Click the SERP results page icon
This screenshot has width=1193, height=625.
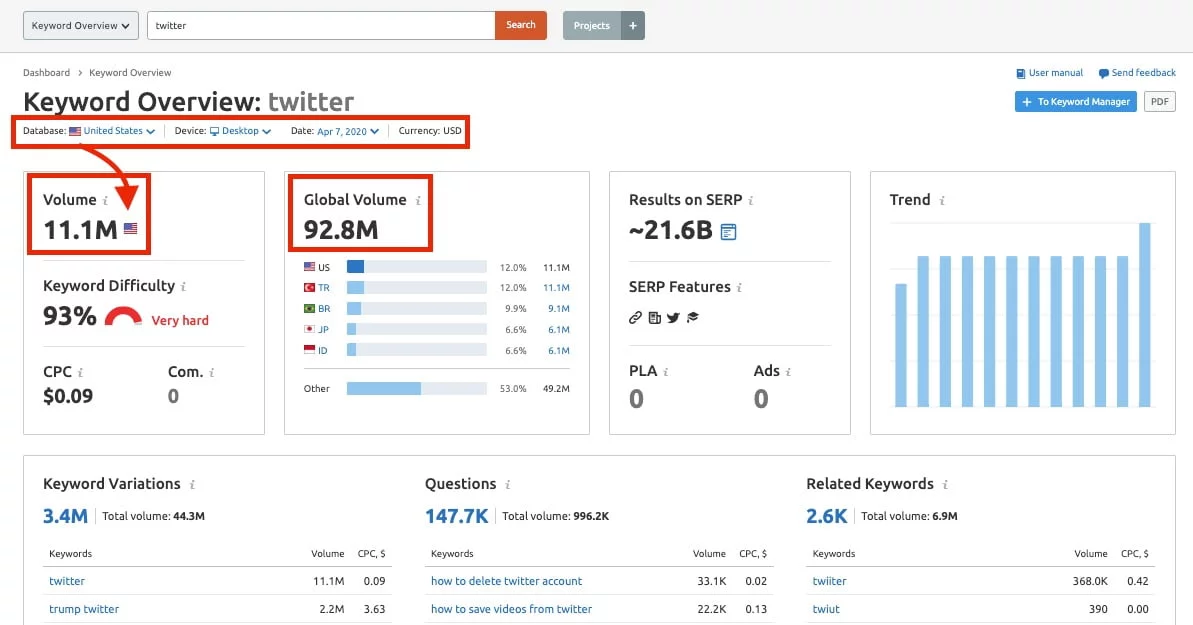728,232
